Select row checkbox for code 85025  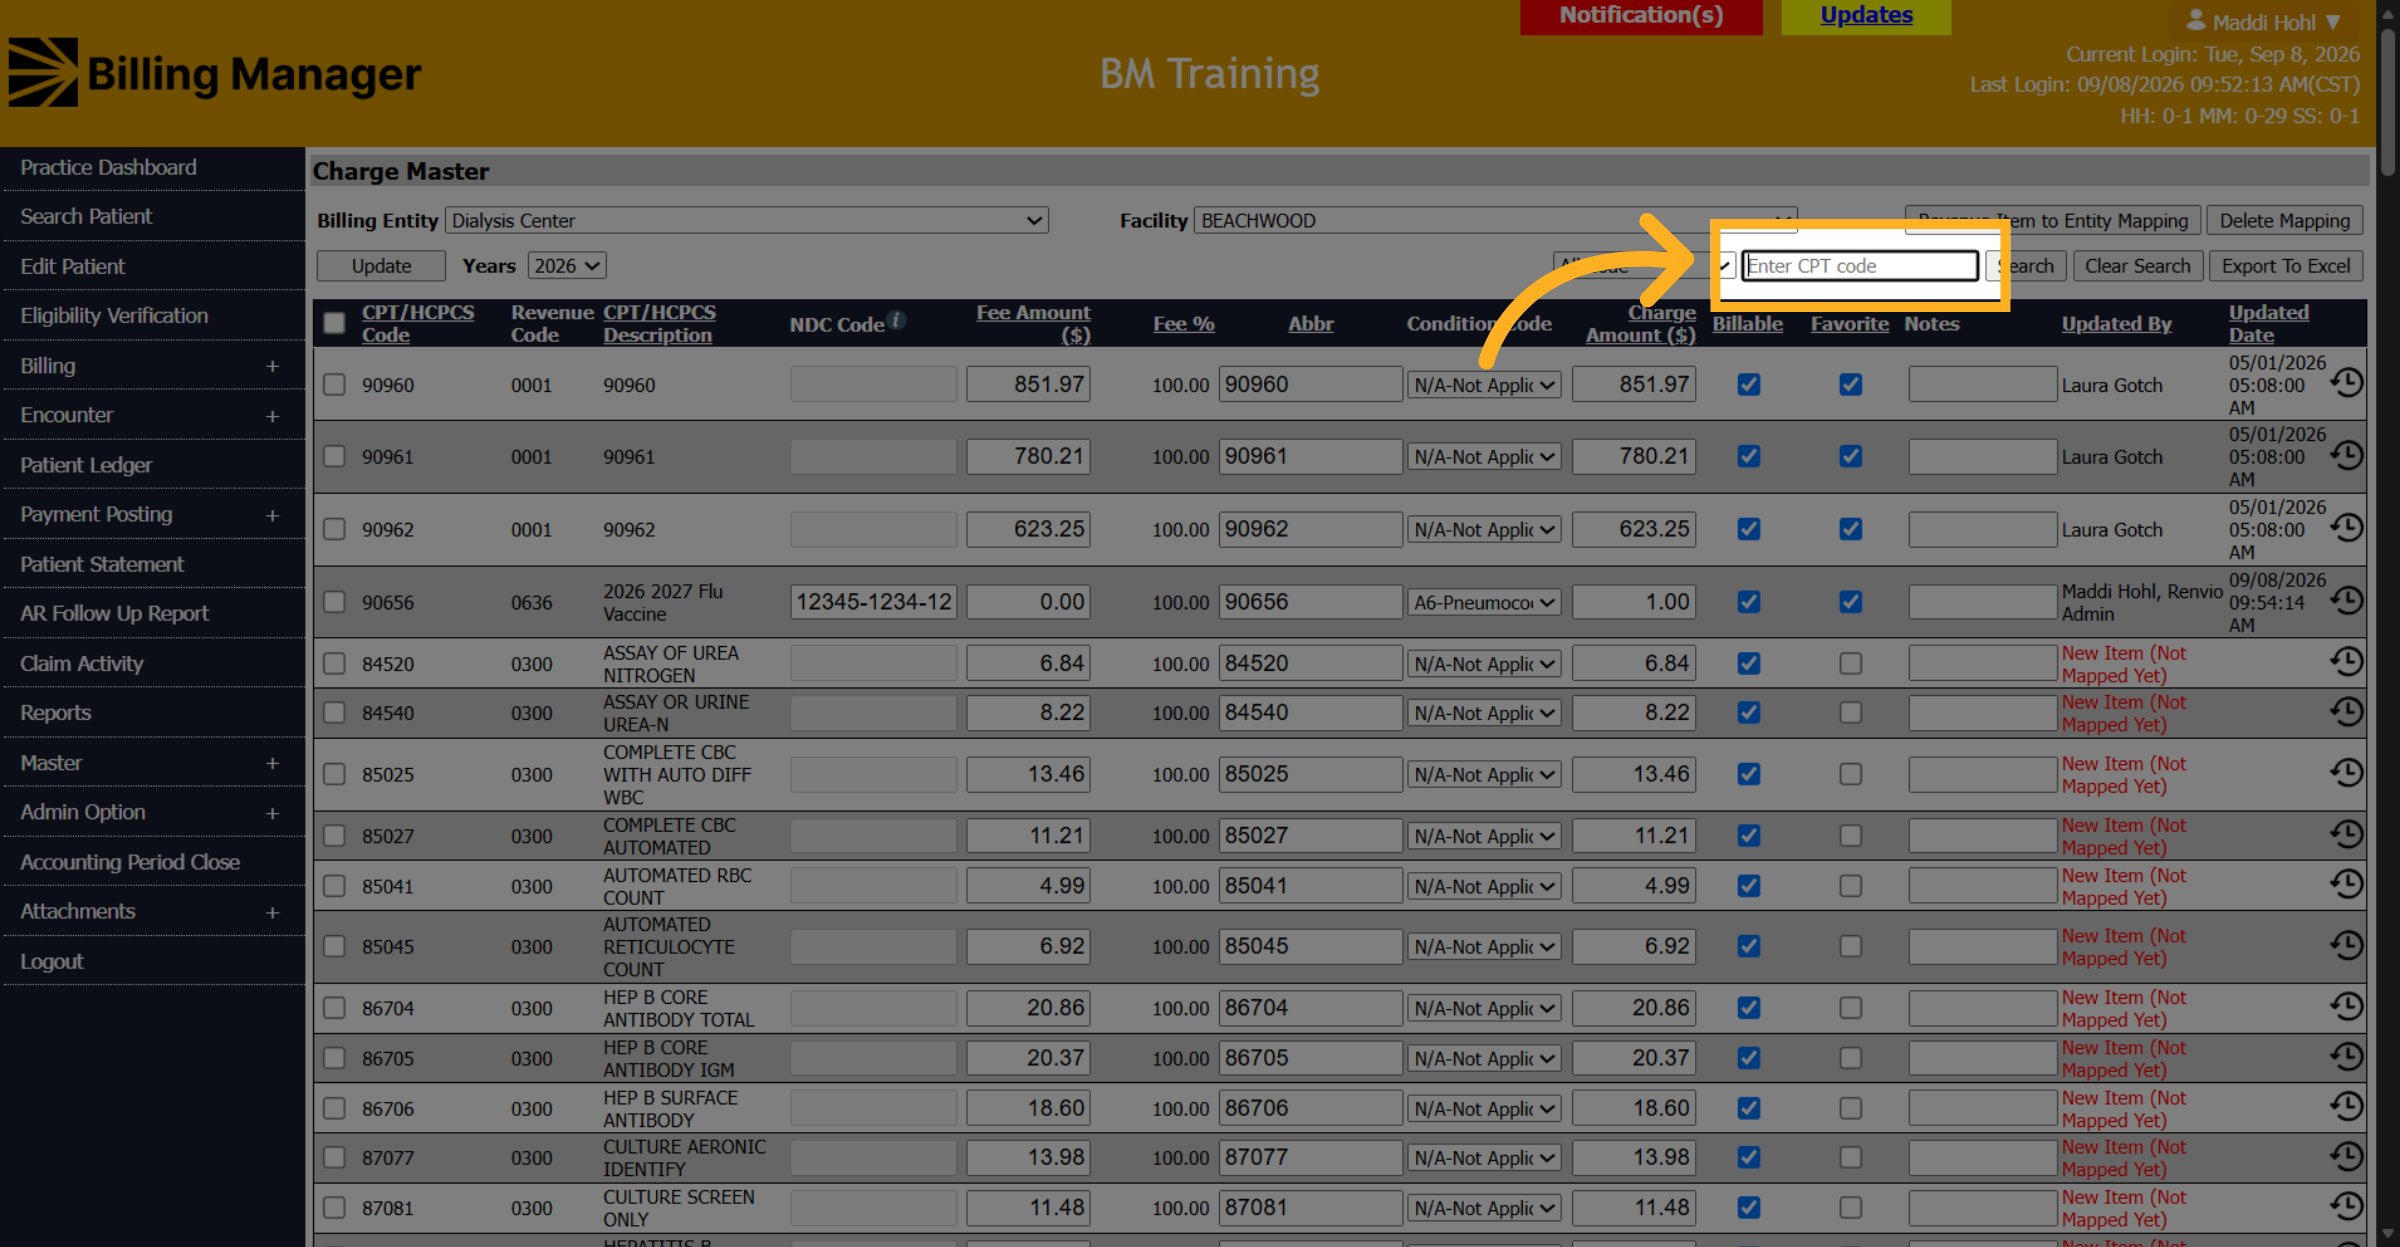pos(334,774)
